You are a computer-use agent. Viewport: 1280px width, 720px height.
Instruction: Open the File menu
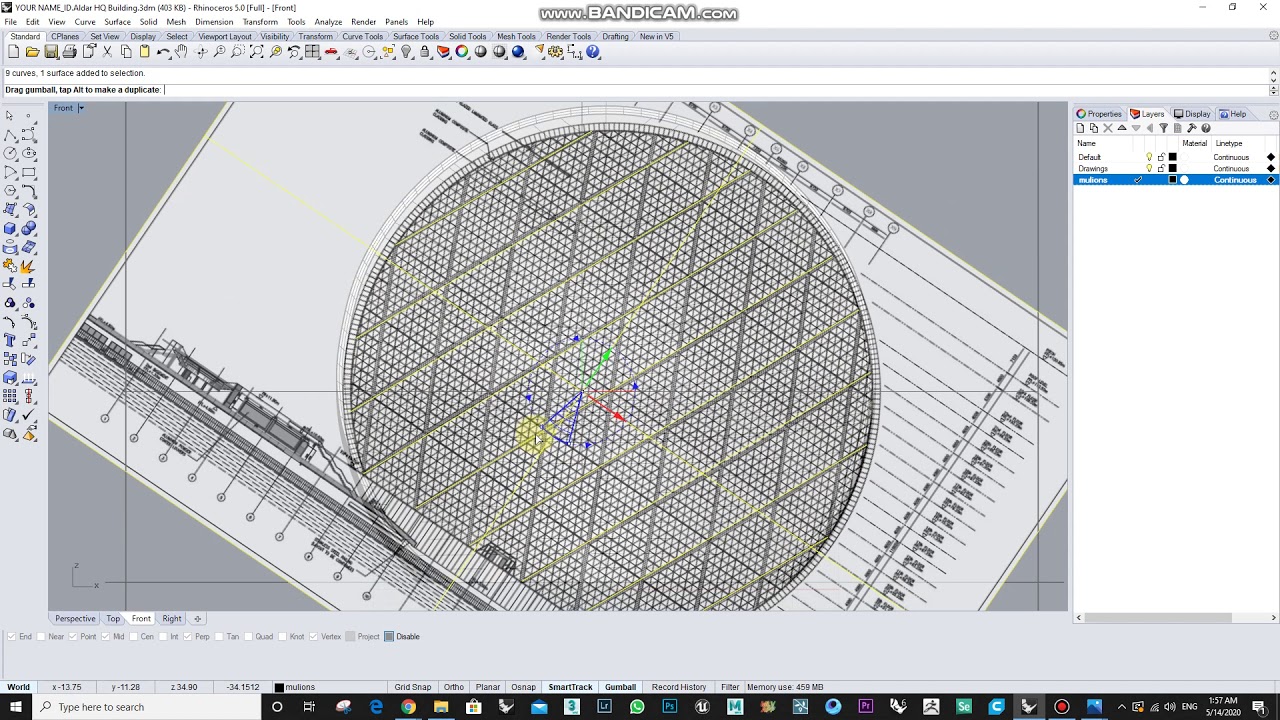pos(10,22)
